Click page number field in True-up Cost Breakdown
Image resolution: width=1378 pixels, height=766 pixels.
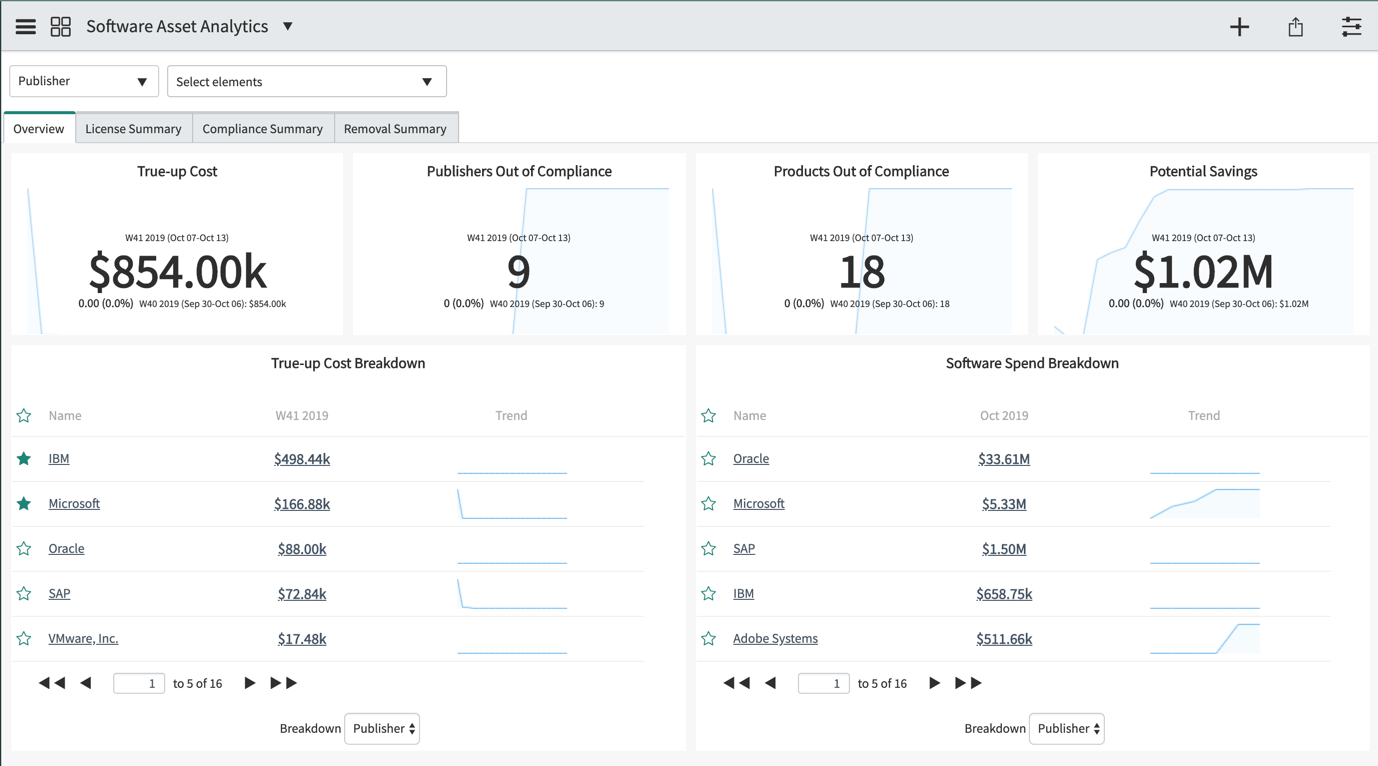(x=139, y=684)
